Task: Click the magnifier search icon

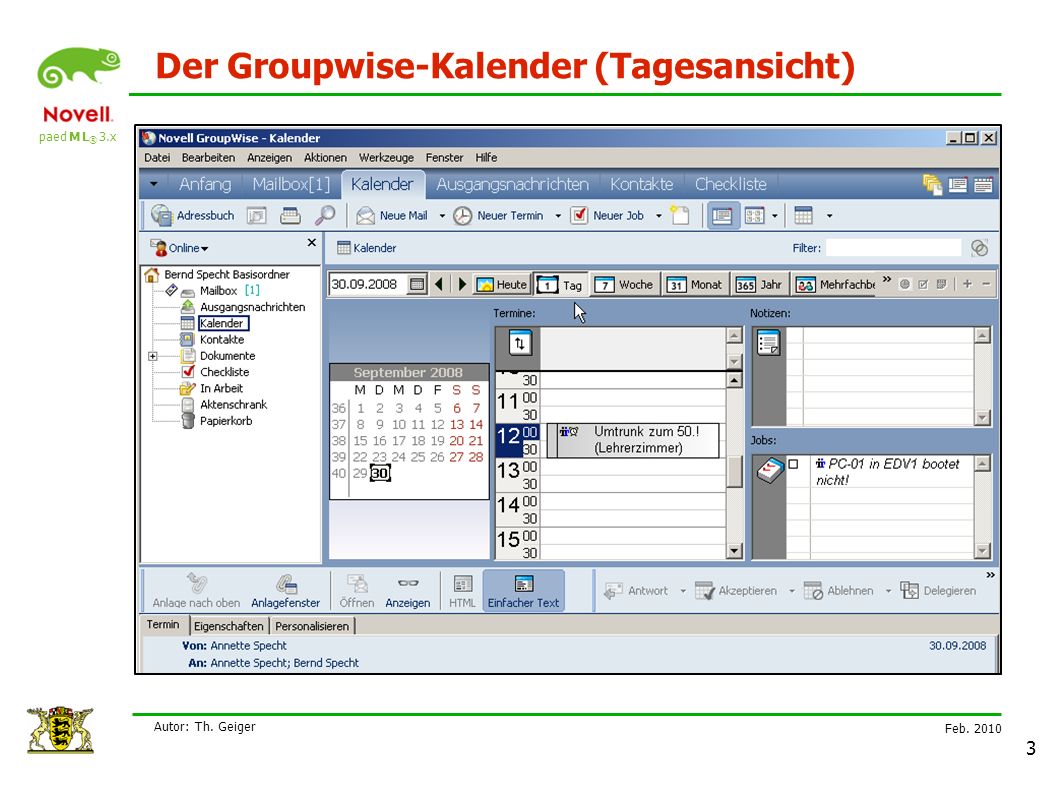Action: [325, 215]
